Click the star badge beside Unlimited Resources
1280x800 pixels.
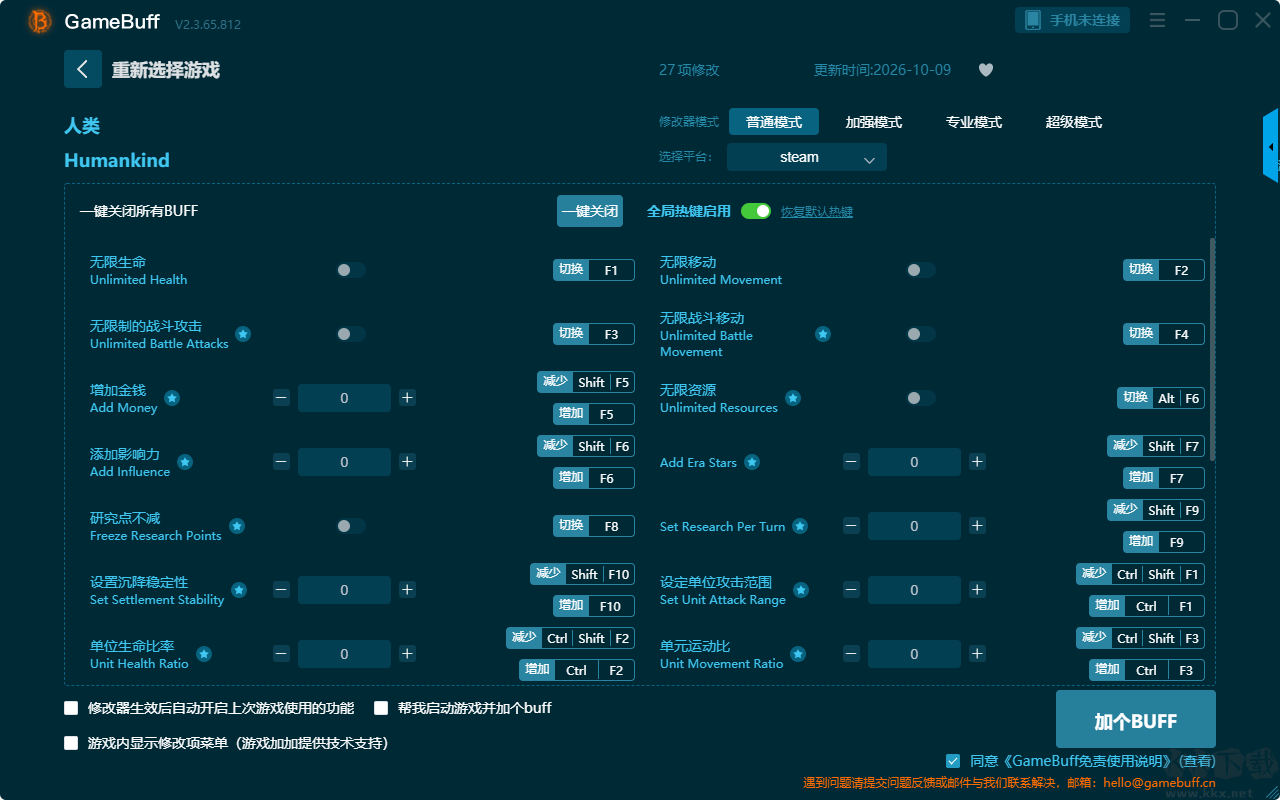(793, 398)
